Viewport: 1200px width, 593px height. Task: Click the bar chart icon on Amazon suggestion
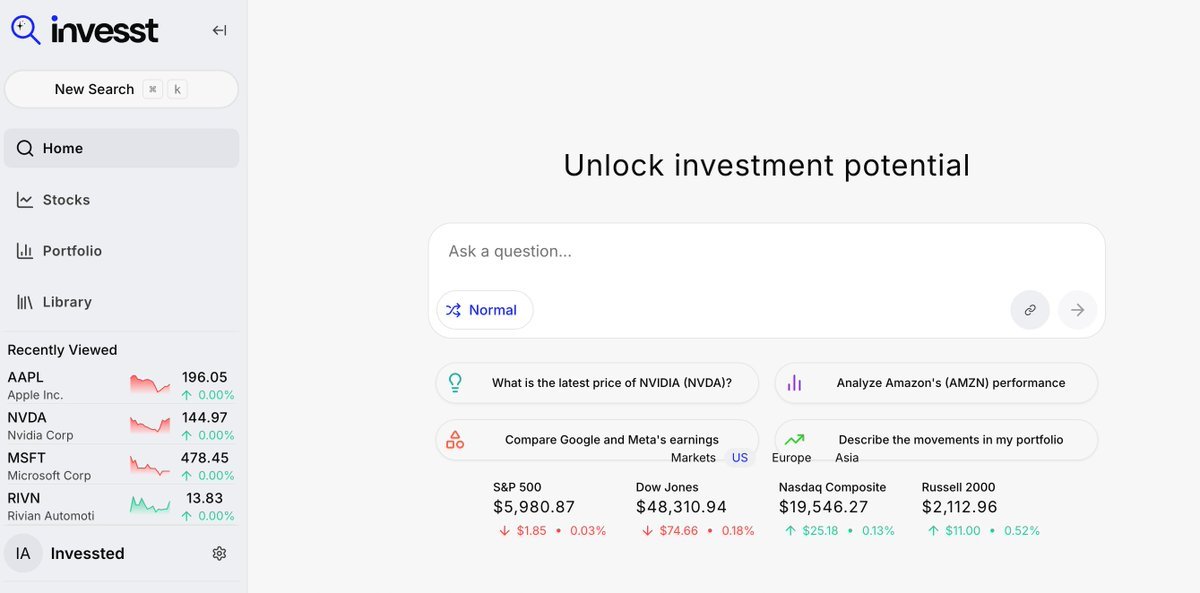click(794, 383)
